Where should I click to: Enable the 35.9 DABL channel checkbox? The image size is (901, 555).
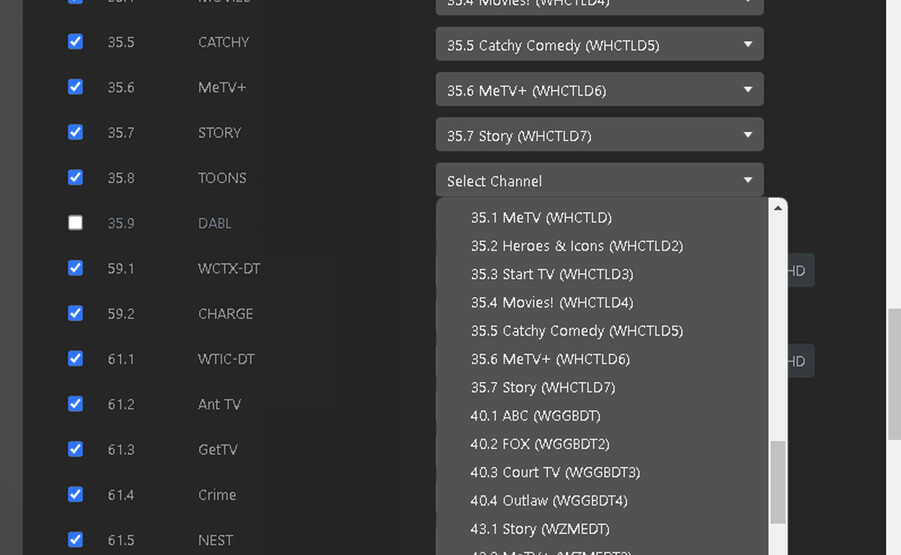[75, 223]
